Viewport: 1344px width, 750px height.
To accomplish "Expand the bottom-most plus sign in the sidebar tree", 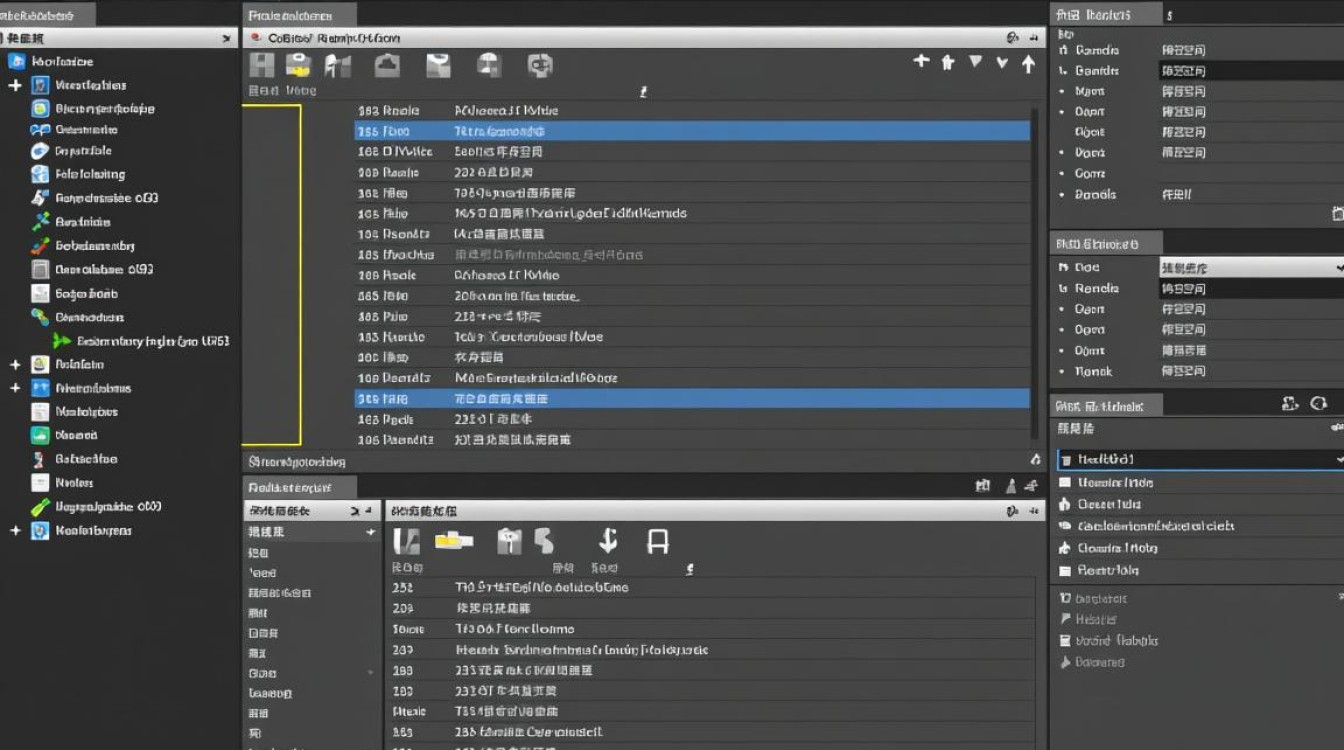I will (x=15, y=531).
